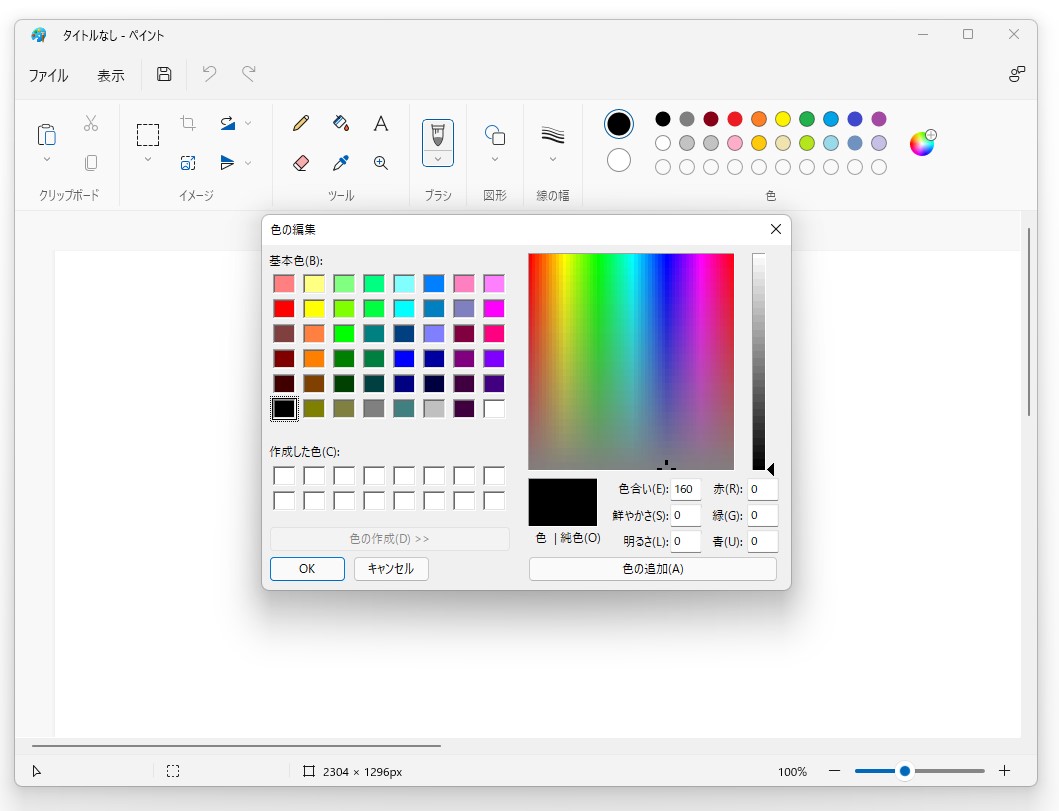Click the Cut scissors icon
1059x811 pixels.
[x=91, y=124]
